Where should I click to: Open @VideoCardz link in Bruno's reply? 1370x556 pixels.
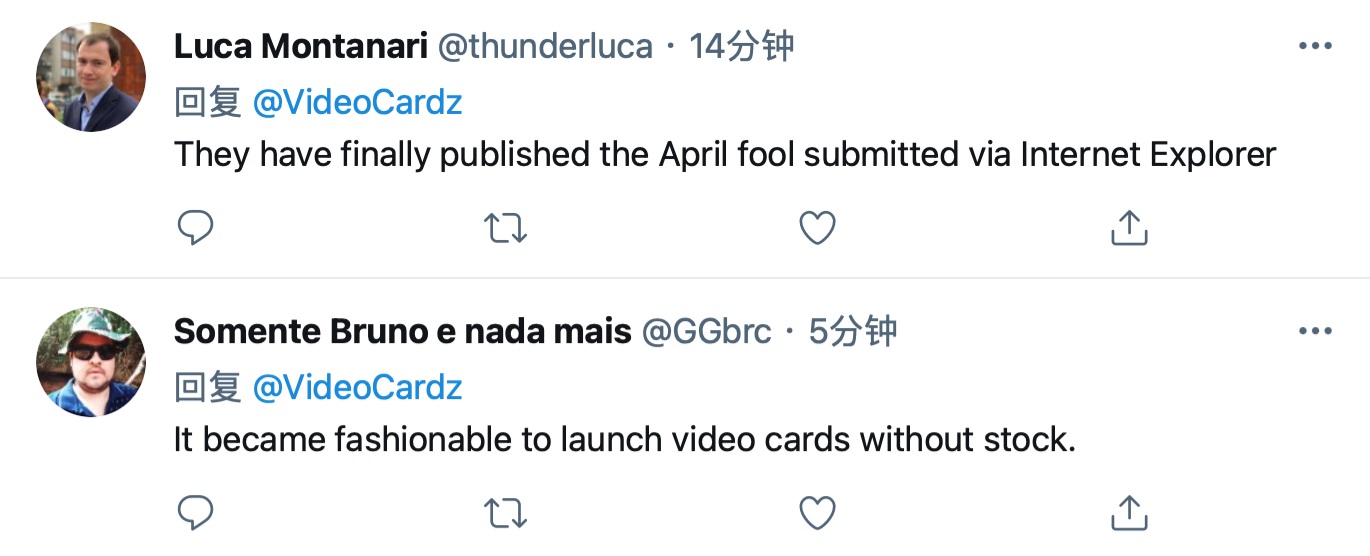(x=357, y=387)
